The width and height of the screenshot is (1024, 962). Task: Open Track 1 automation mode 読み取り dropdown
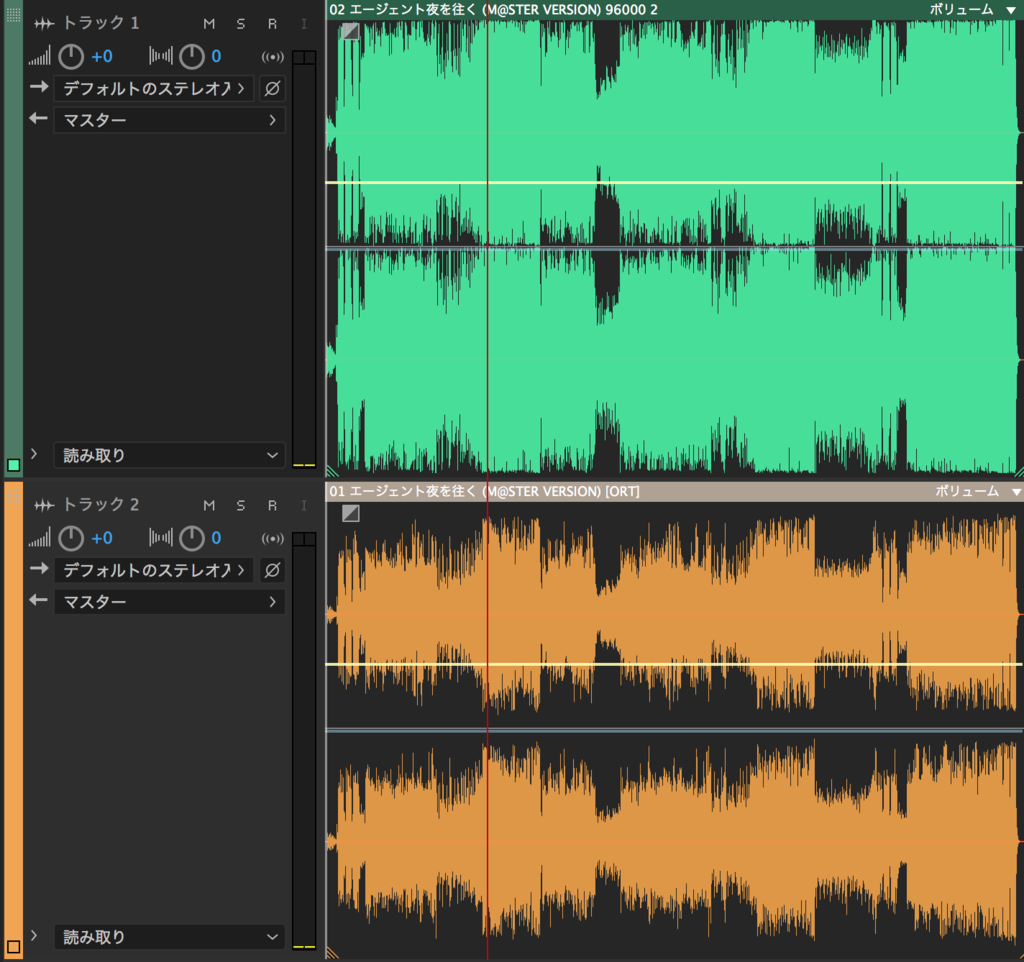[x=169, y=455]
